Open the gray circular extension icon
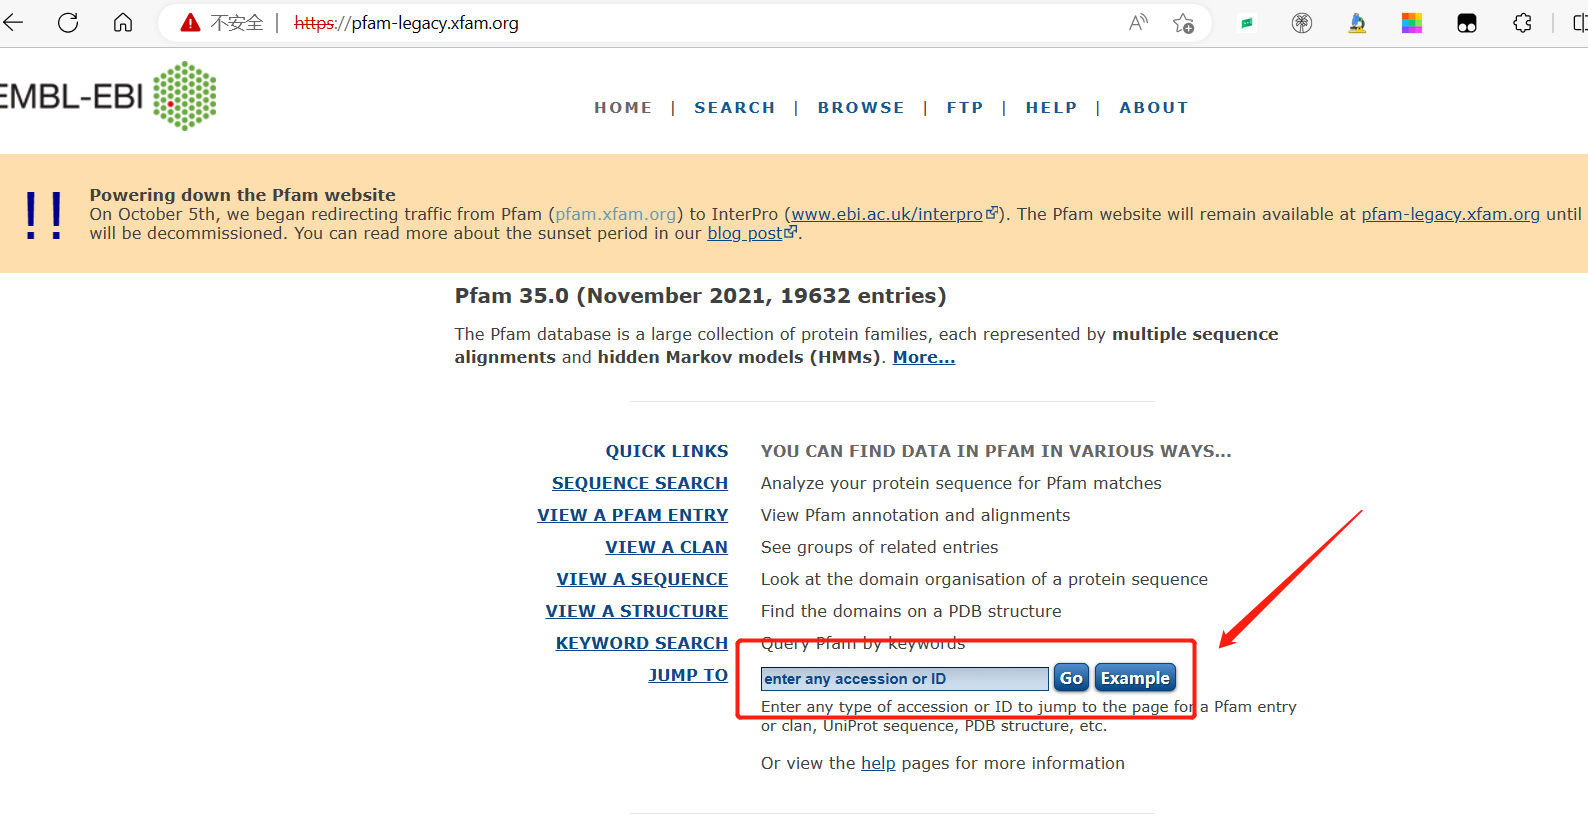 point(1302,23)
